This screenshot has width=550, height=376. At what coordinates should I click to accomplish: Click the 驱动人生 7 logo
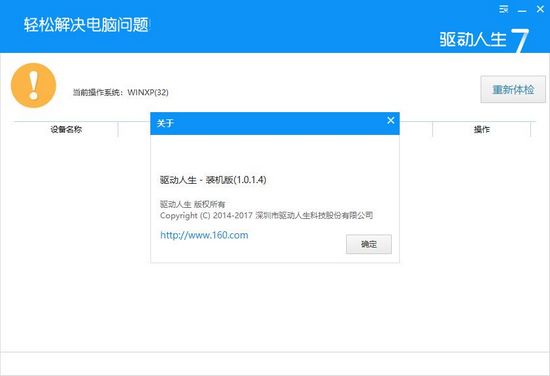[x=484, y=39]
